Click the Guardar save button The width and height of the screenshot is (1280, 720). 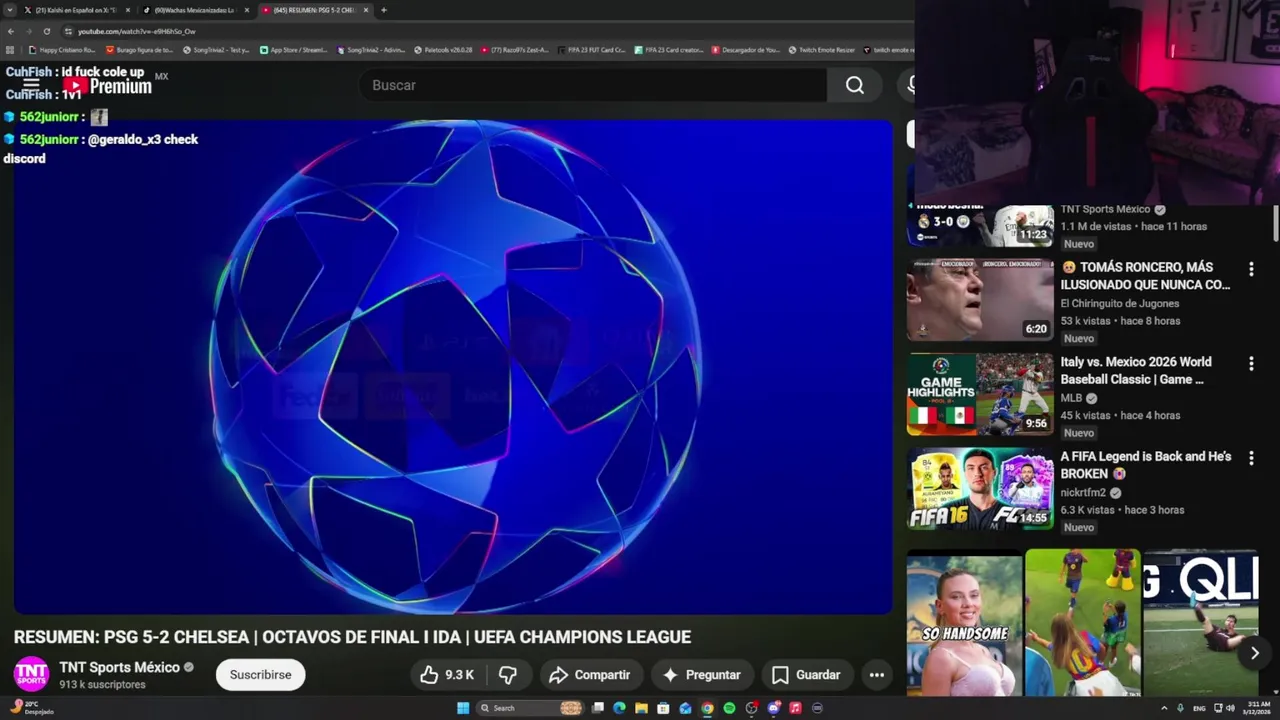[806, 675]
